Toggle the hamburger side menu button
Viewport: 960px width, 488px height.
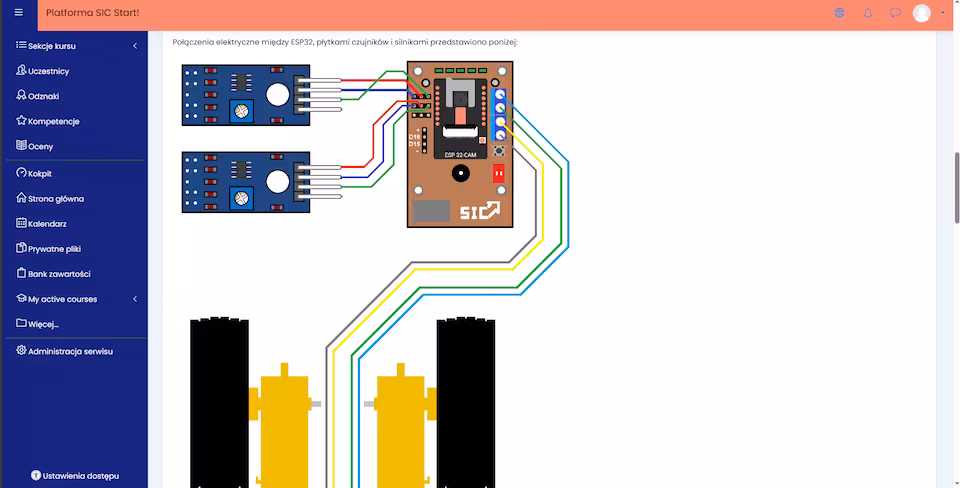(18, 12)
